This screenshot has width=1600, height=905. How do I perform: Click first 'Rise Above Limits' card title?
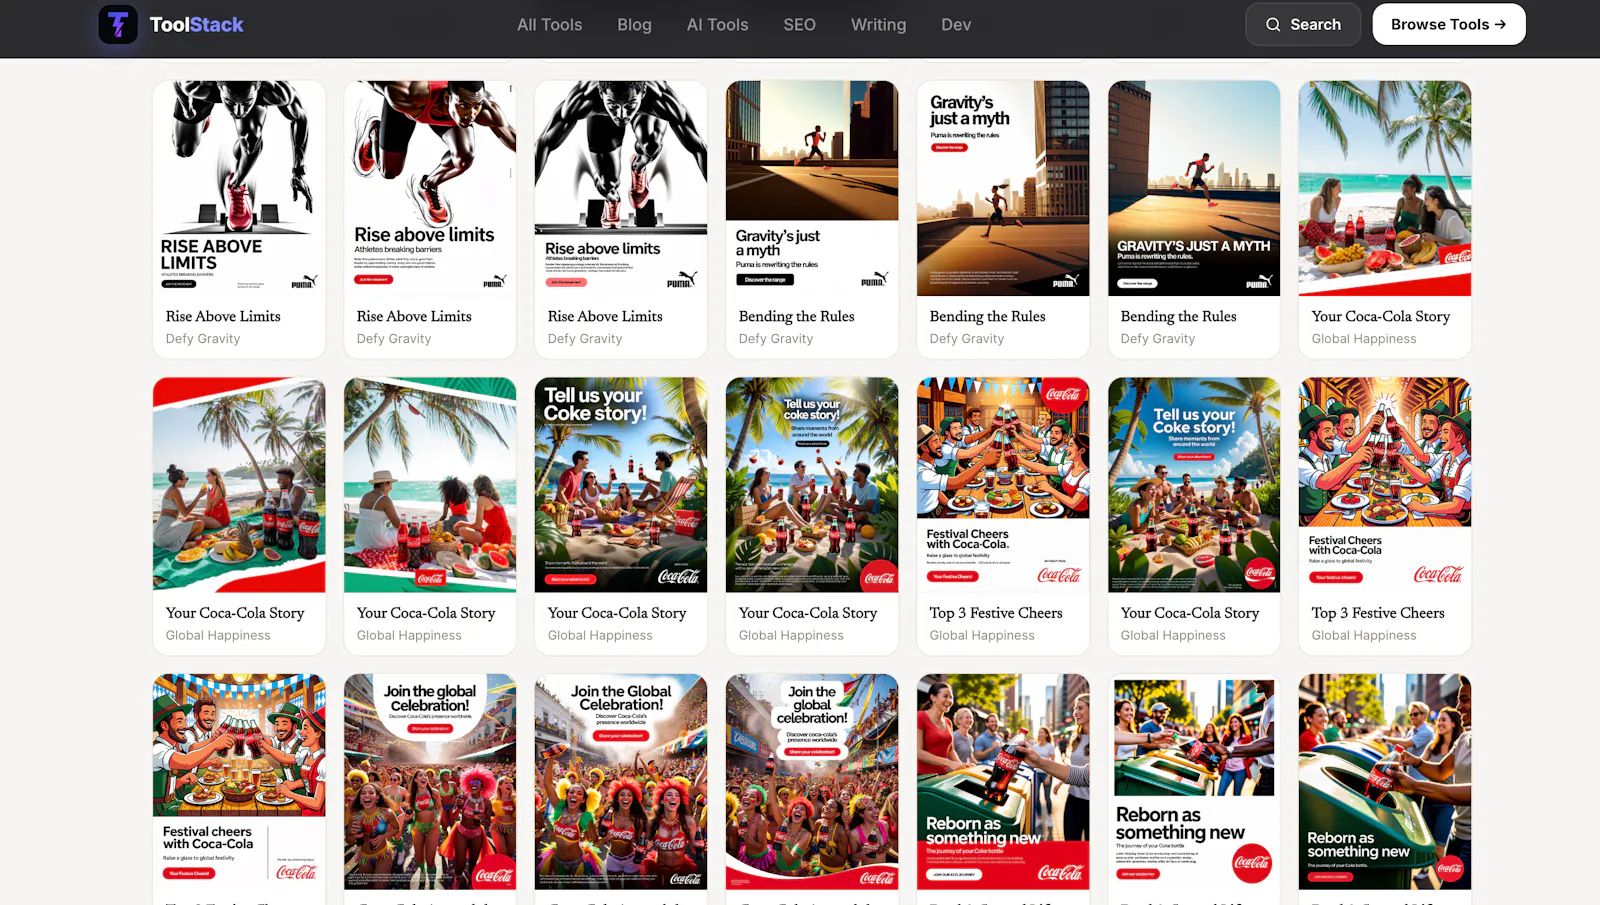coord(223,316)
